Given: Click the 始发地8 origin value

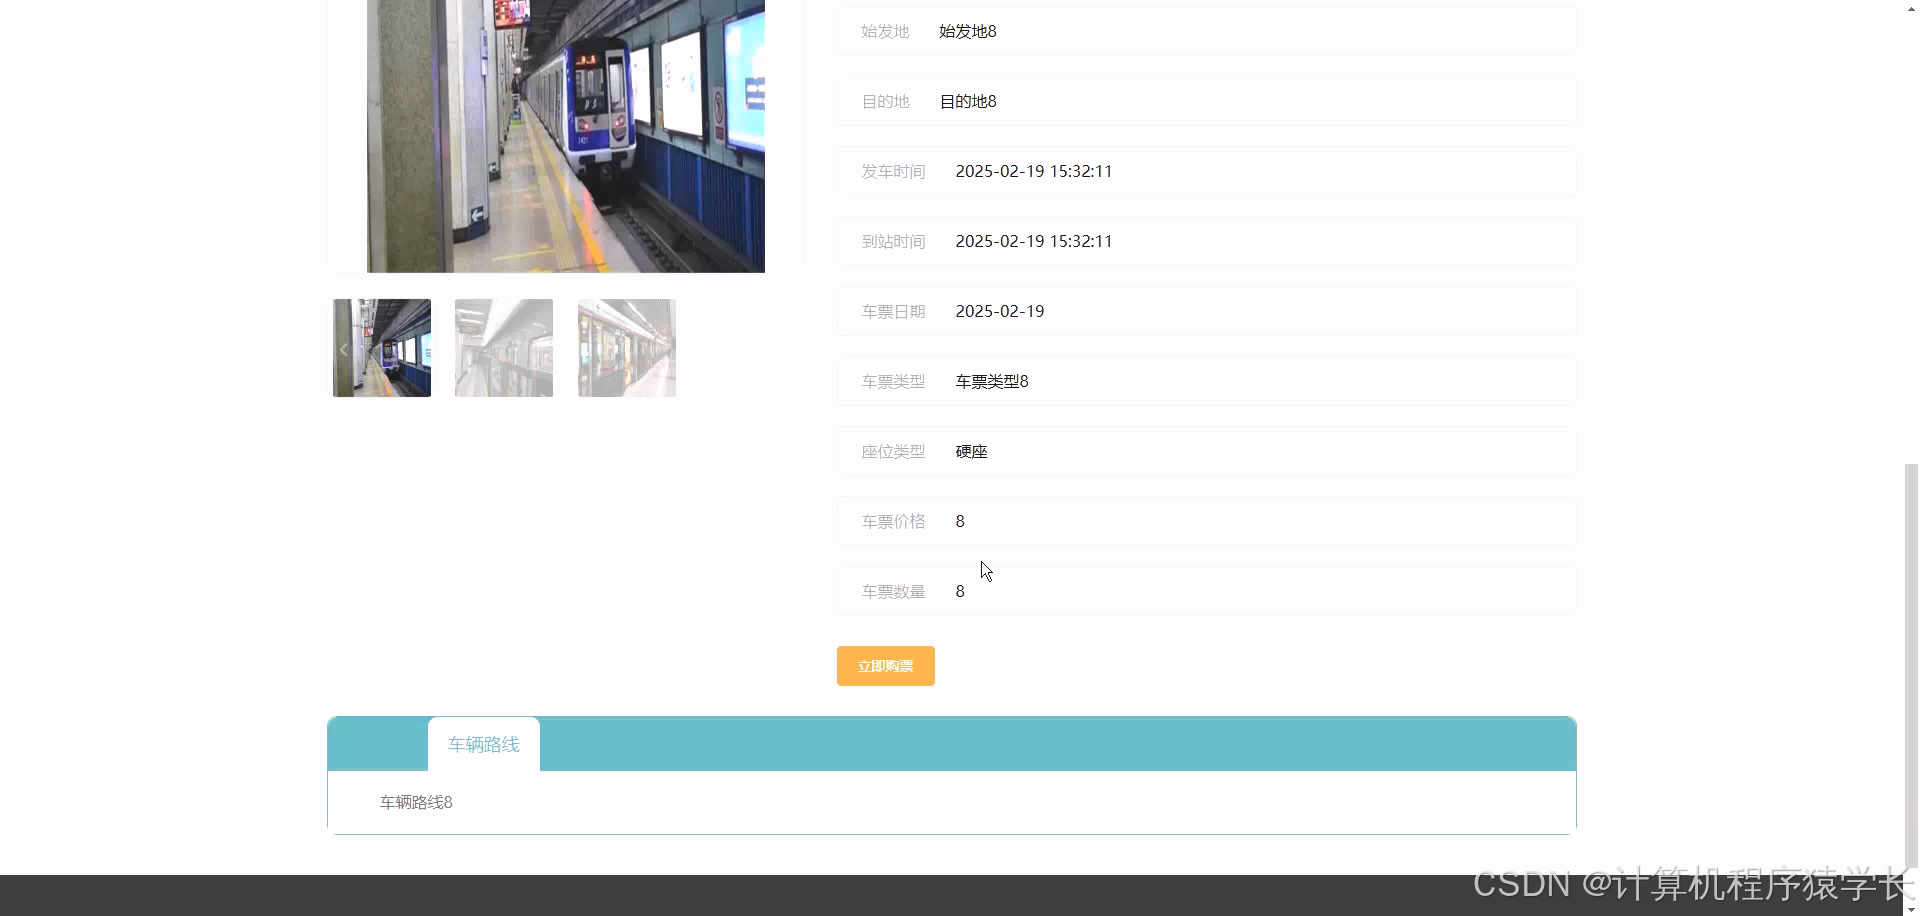Looking at the screenshot, I should pos(968,31).
